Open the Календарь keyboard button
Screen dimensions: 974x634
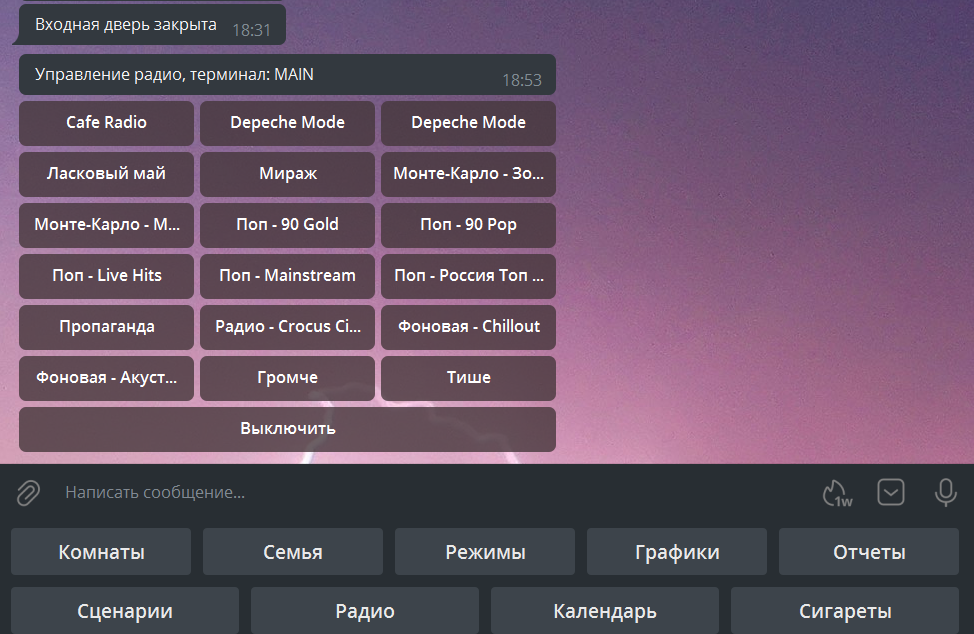point(605,611)
